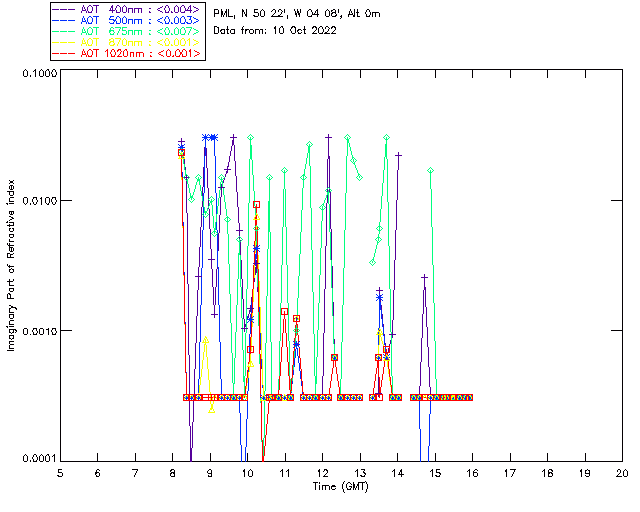Click the x-axis tick label 20
Image resolution: width=640 pixels, height=512 pixels.
622,473
